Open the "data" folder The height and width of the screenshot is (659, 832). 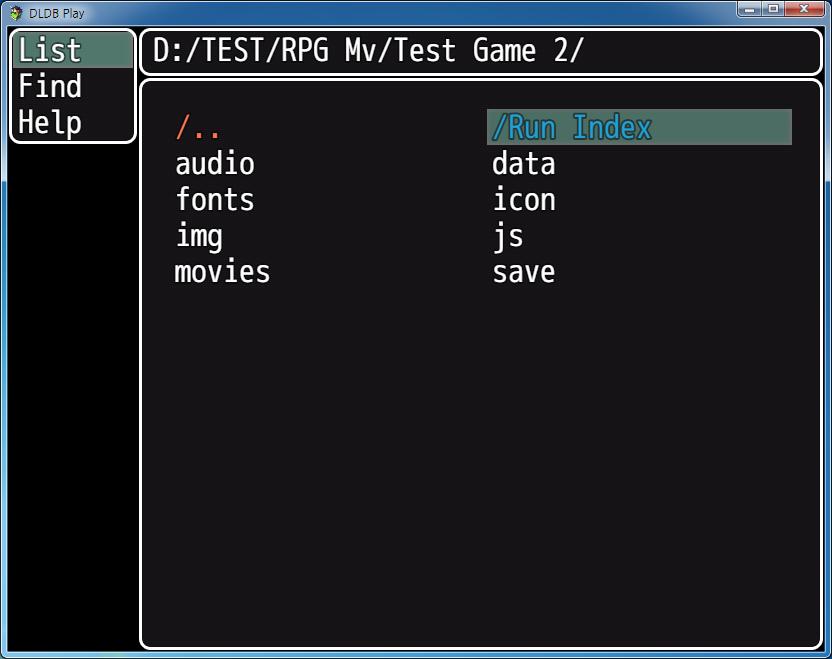click(x=523, y=163)
